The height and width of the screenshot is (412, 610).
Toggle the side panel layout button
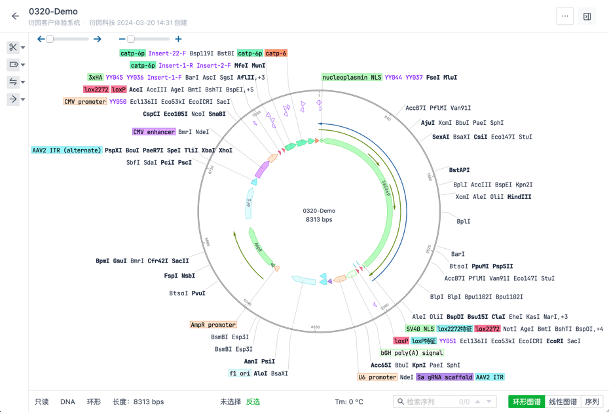[587, 16]
